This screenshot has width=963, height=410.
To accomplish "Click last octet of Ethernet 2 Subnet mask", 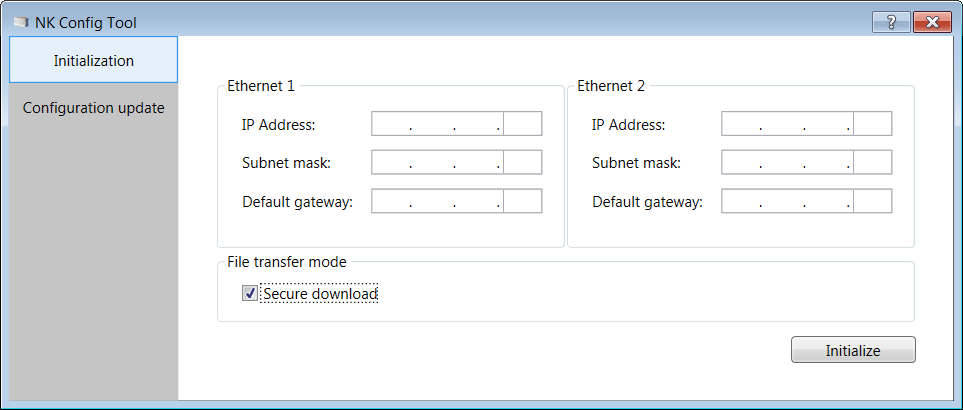I will point(872,163).
